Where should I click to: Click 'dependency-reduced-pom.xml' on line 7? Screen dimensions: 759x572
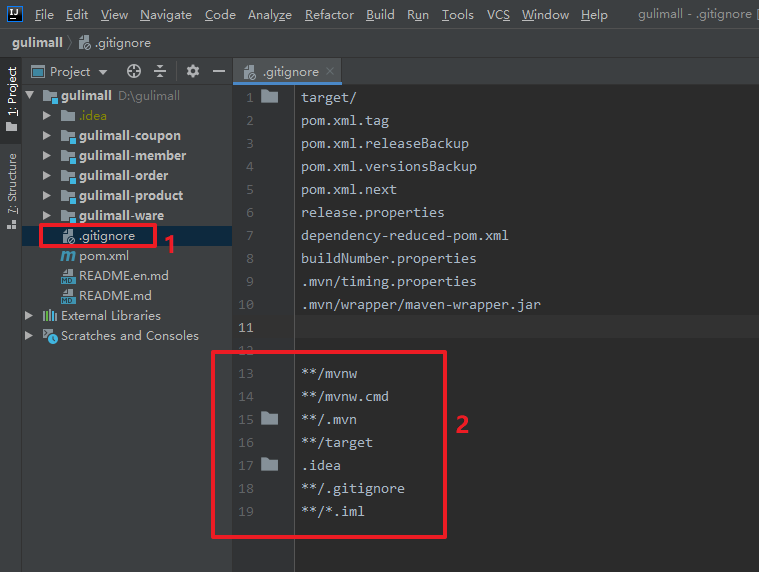(x=405, y=236)
